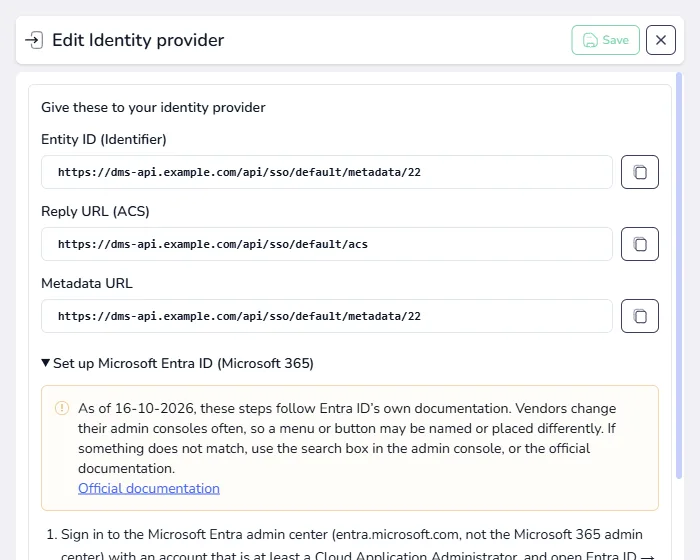
Task: Click the Reply URL ACS field
Action: point(327,244)
